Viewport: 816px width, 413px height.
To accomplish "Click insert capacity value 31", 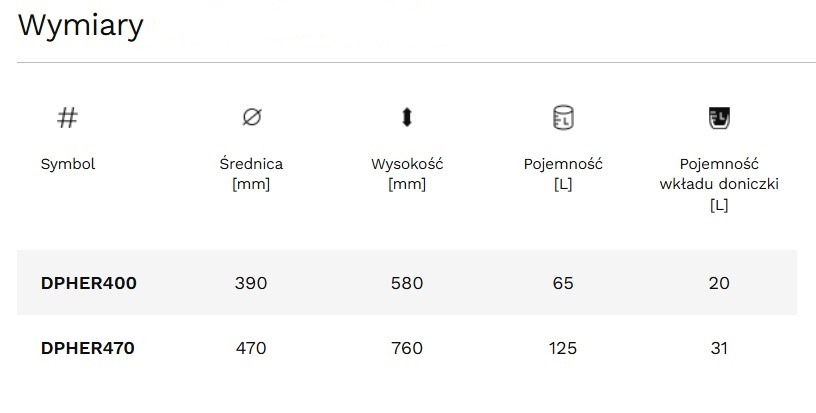I will 719,348.
